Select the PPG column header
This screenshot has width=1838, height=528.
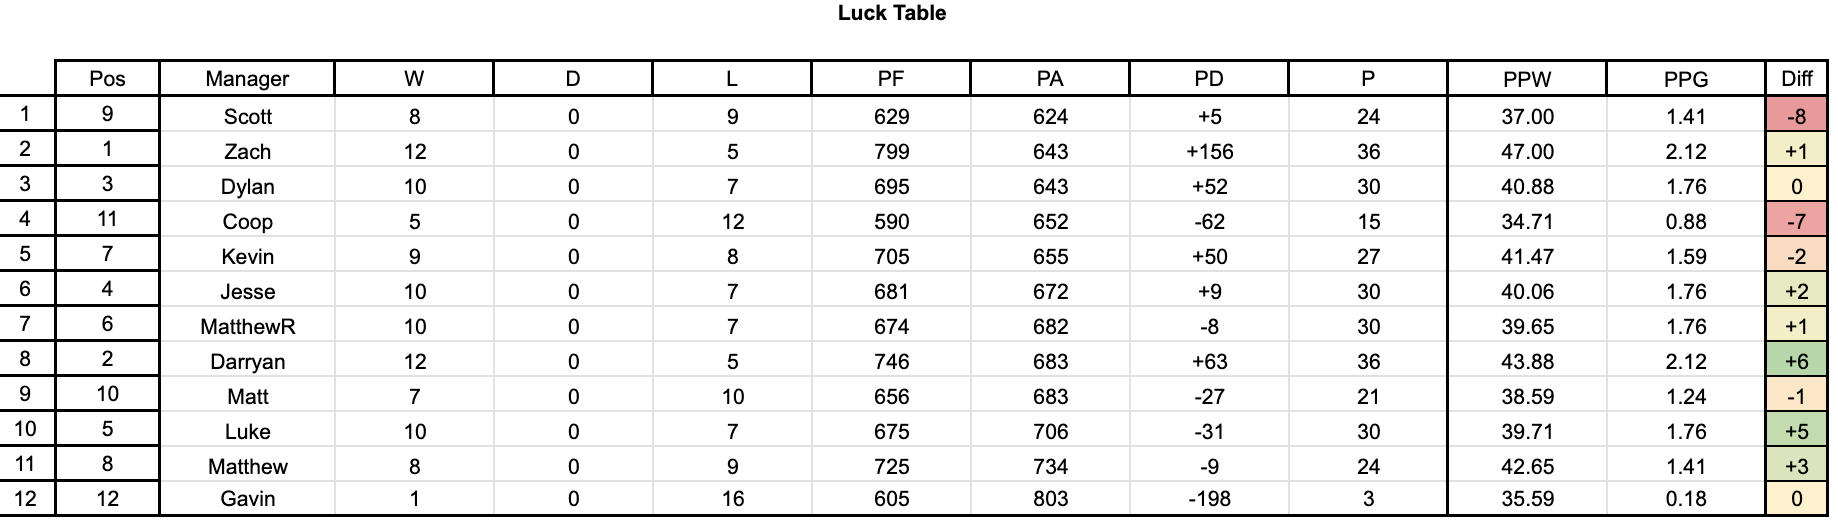point(1686,79)
